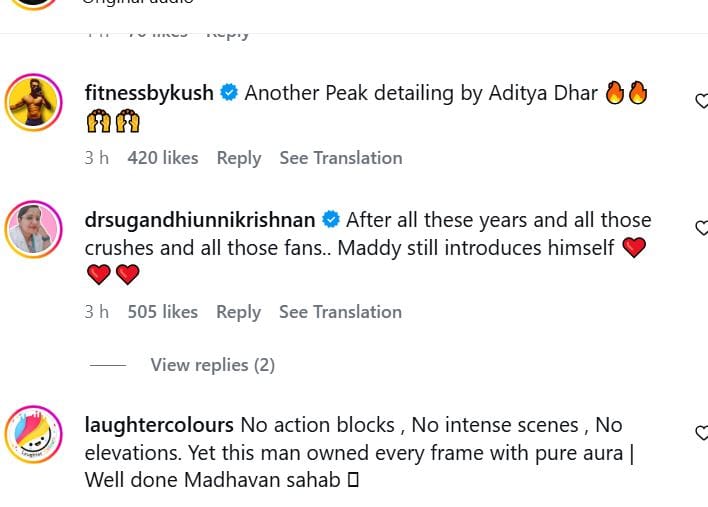The width and height of the screenshot is (708, 507).
Task: Click fitnessbykush verified badge
Action: 229,93
